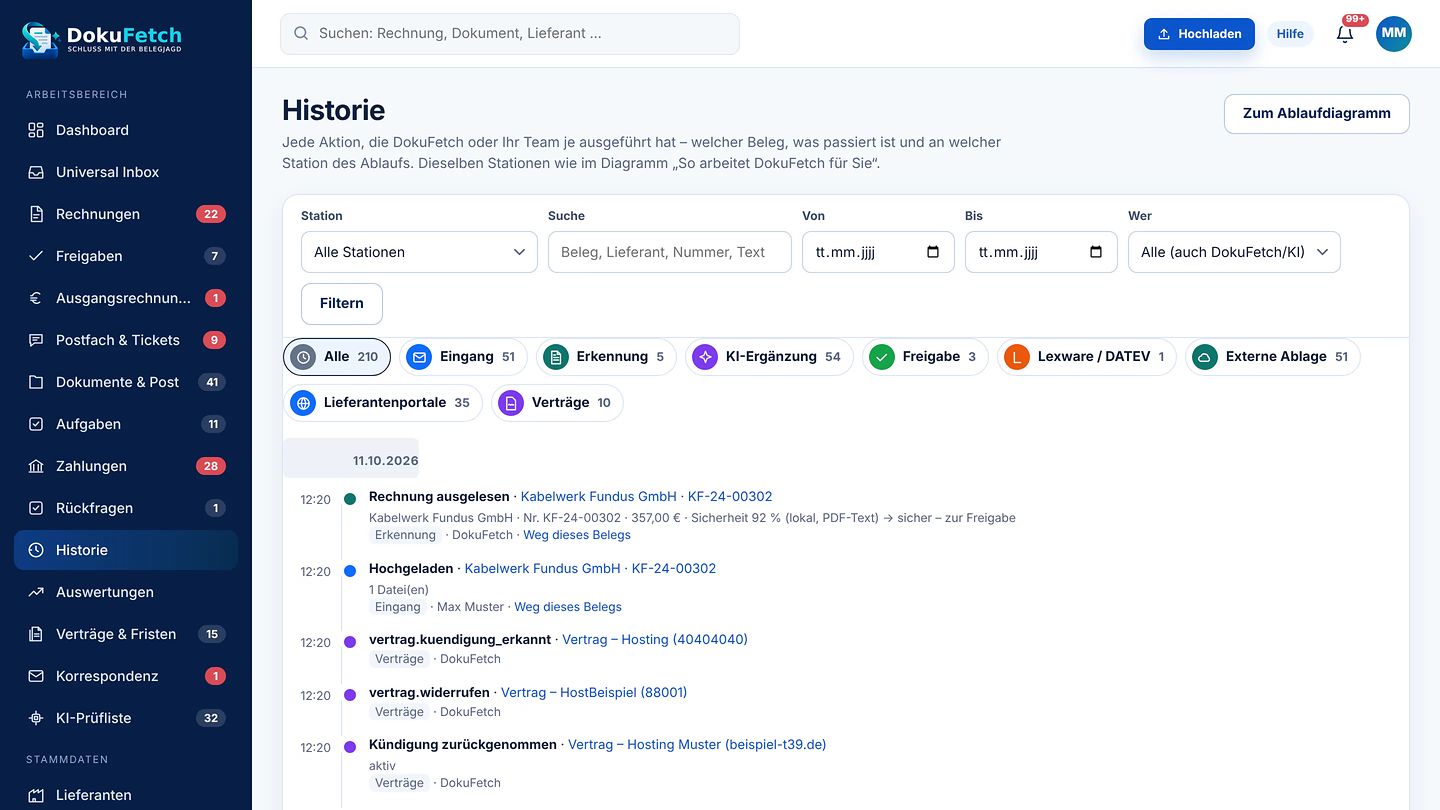Select the KI-Ergänzung station filter chip
This screenshot has width=1440, height=810.
769,357
